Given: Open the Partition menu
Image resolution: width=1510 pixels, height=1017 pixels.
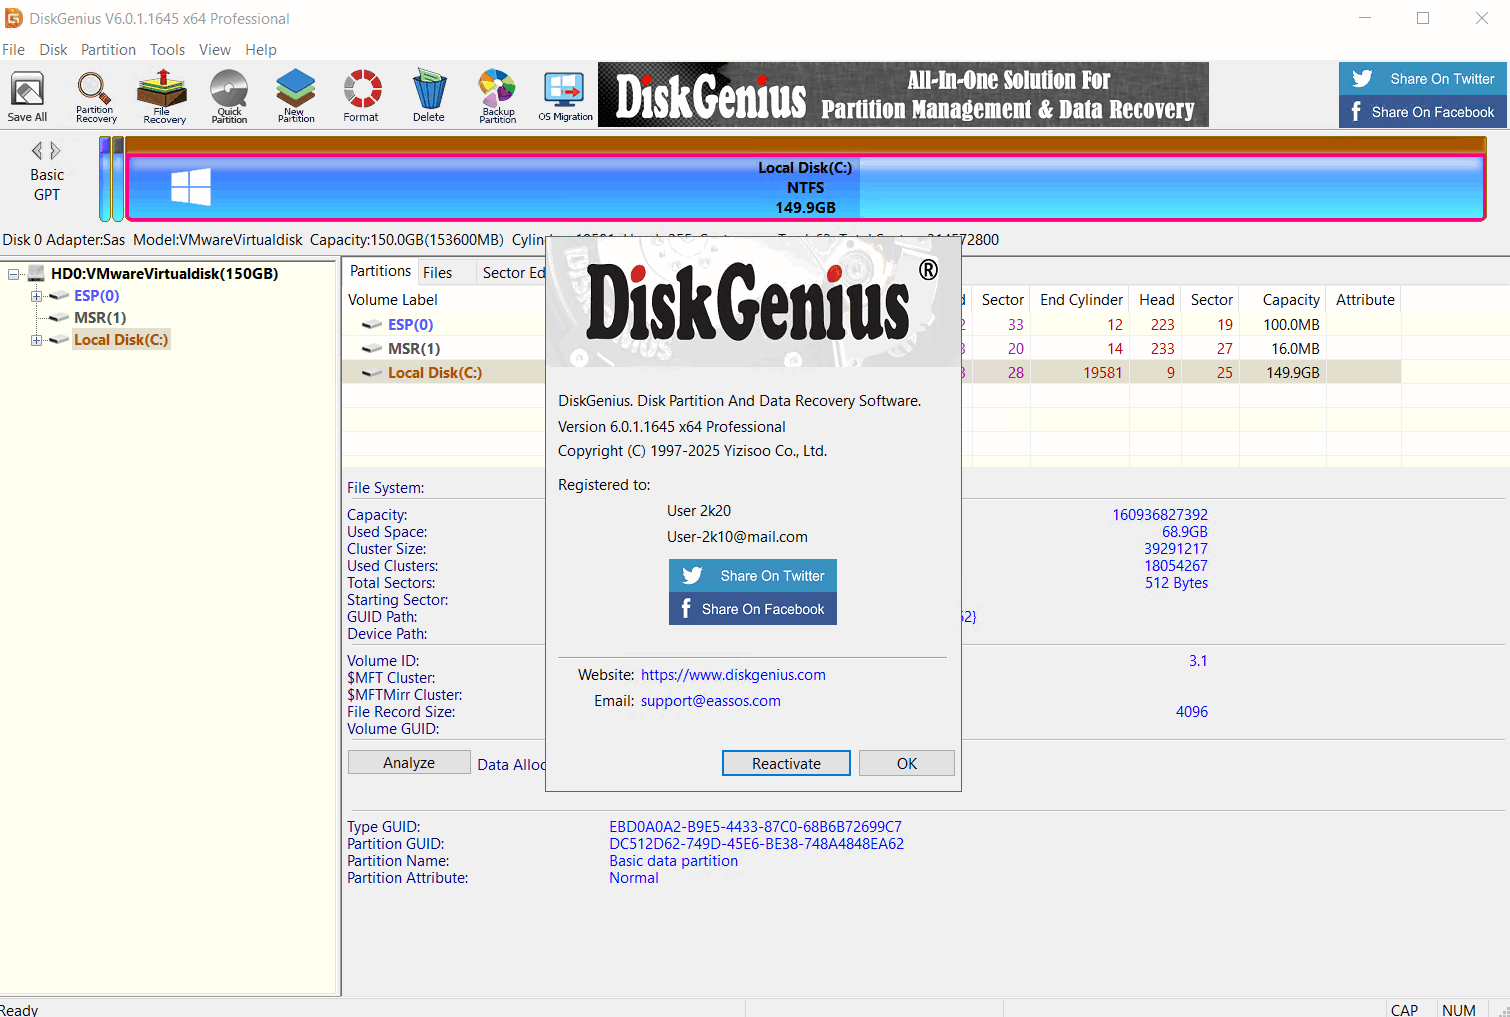Looking at the screenshot, I should coord(108,50).
